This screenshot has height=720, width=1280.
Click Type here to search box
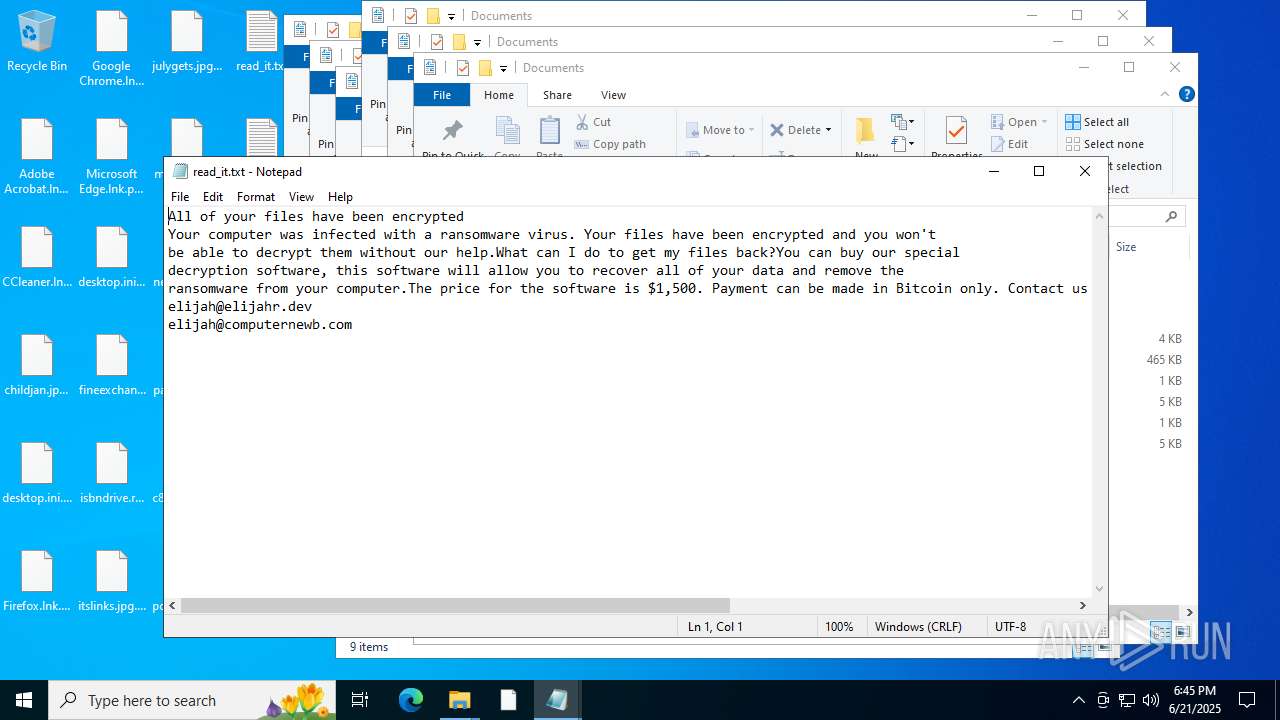190,700
